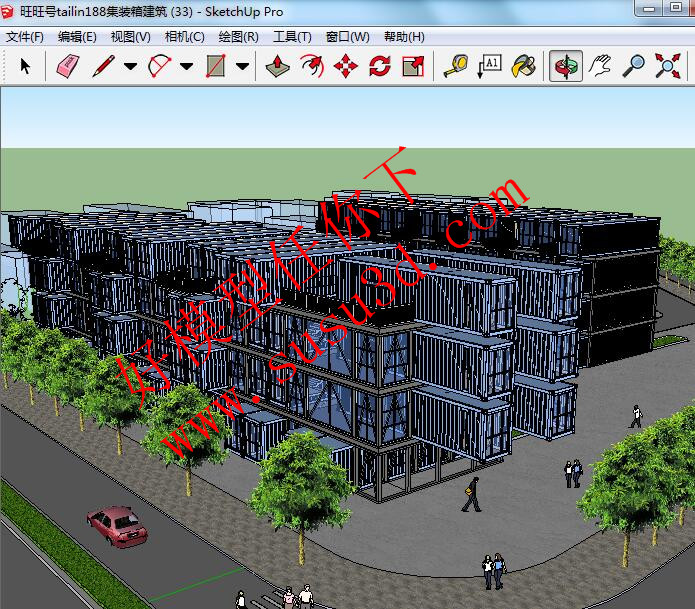
Task: Maximize the SketchUp Pro window
Action: (x=676, y=8)
